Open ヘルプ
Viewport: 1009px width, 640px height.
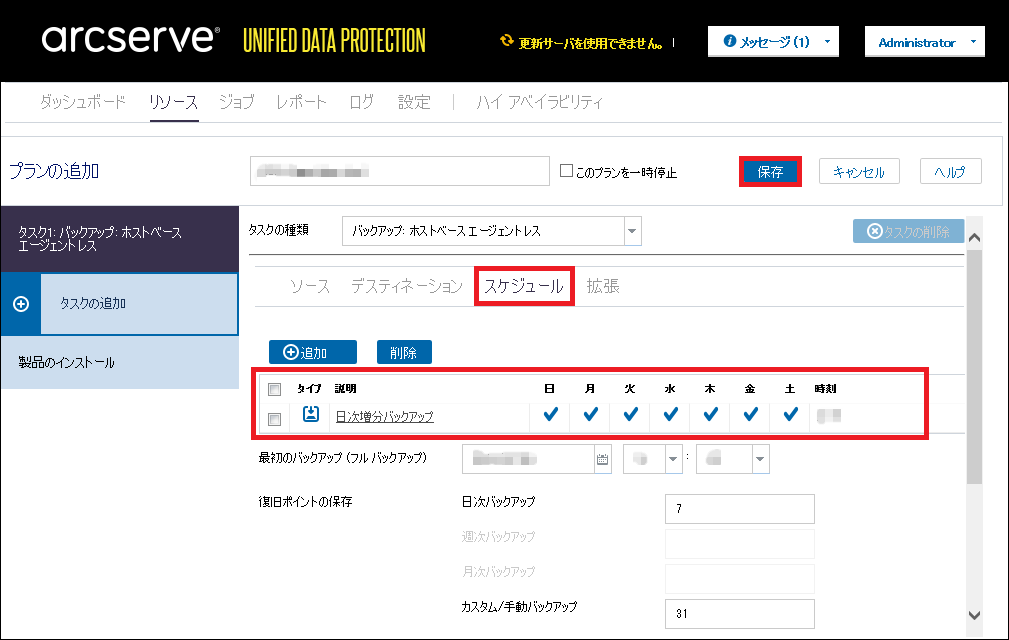[x=950, y=172]
